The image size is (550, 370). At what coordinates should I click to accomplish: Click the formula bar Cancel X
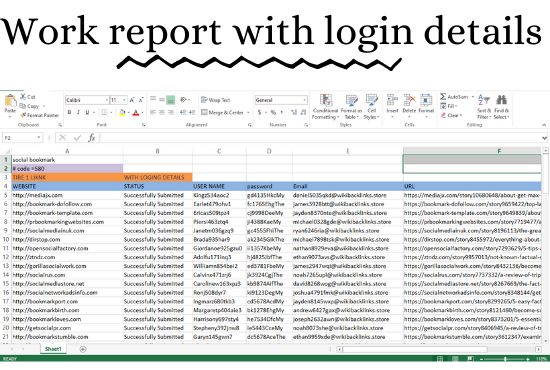[62, 138]
